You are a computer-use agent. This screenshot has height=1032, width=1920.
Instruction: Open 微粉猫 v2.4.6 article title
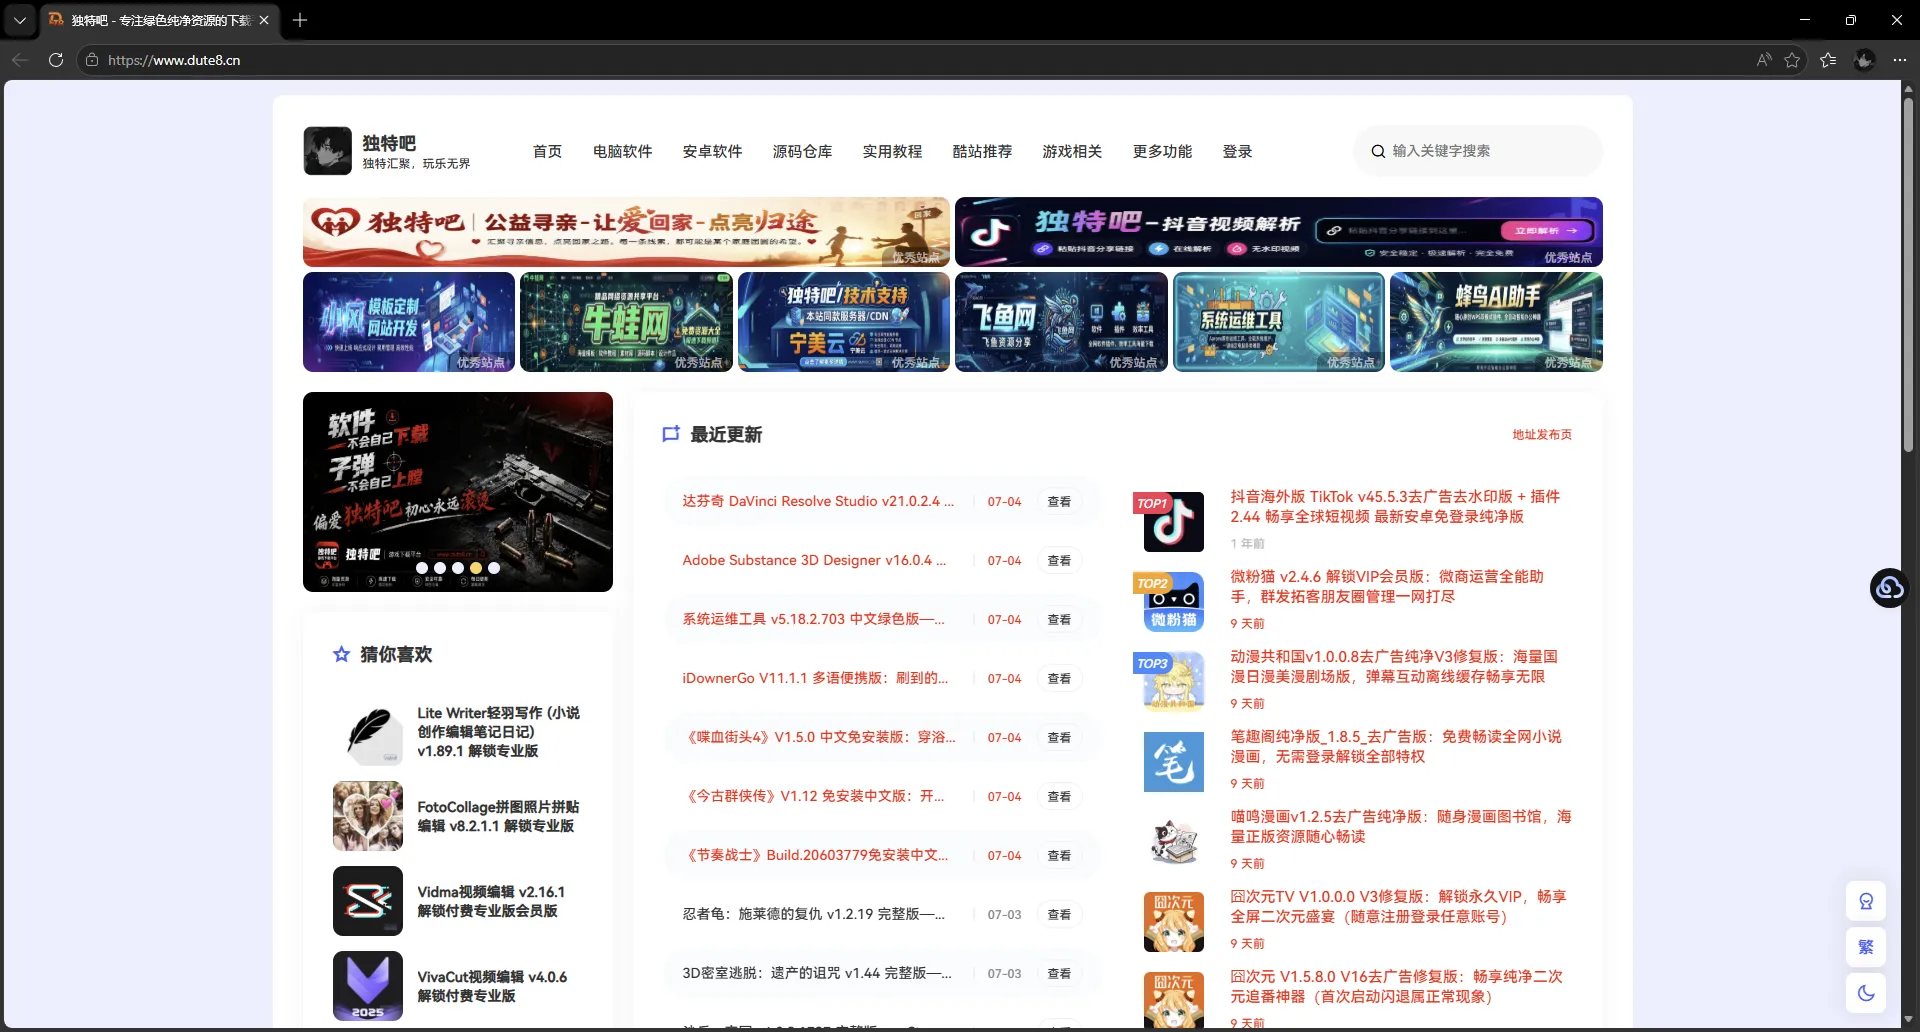pyautogui.click(x=1387, y=587)
